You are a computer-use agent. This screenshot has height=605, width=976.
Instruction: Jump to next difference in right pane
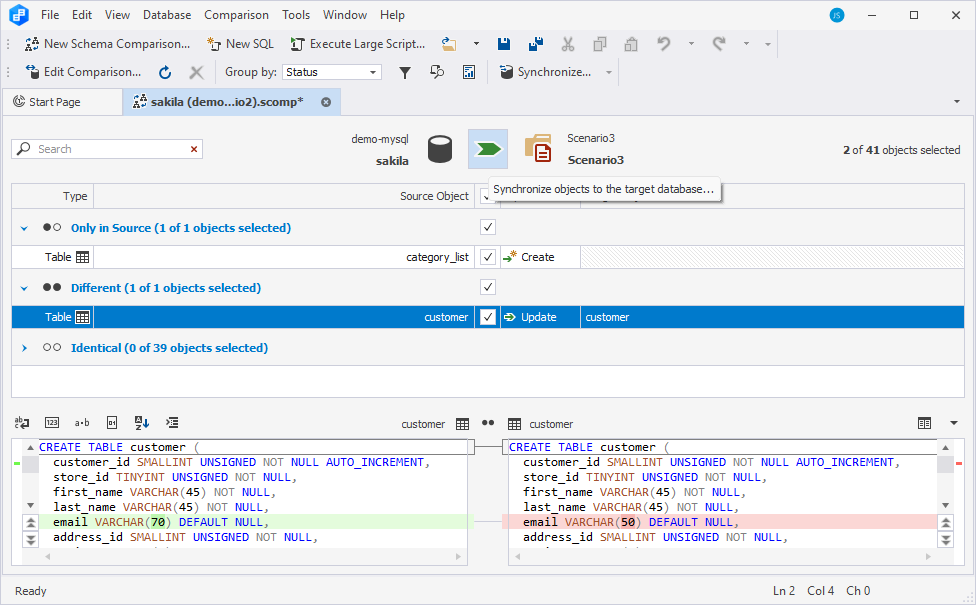[x=946, y=538]
